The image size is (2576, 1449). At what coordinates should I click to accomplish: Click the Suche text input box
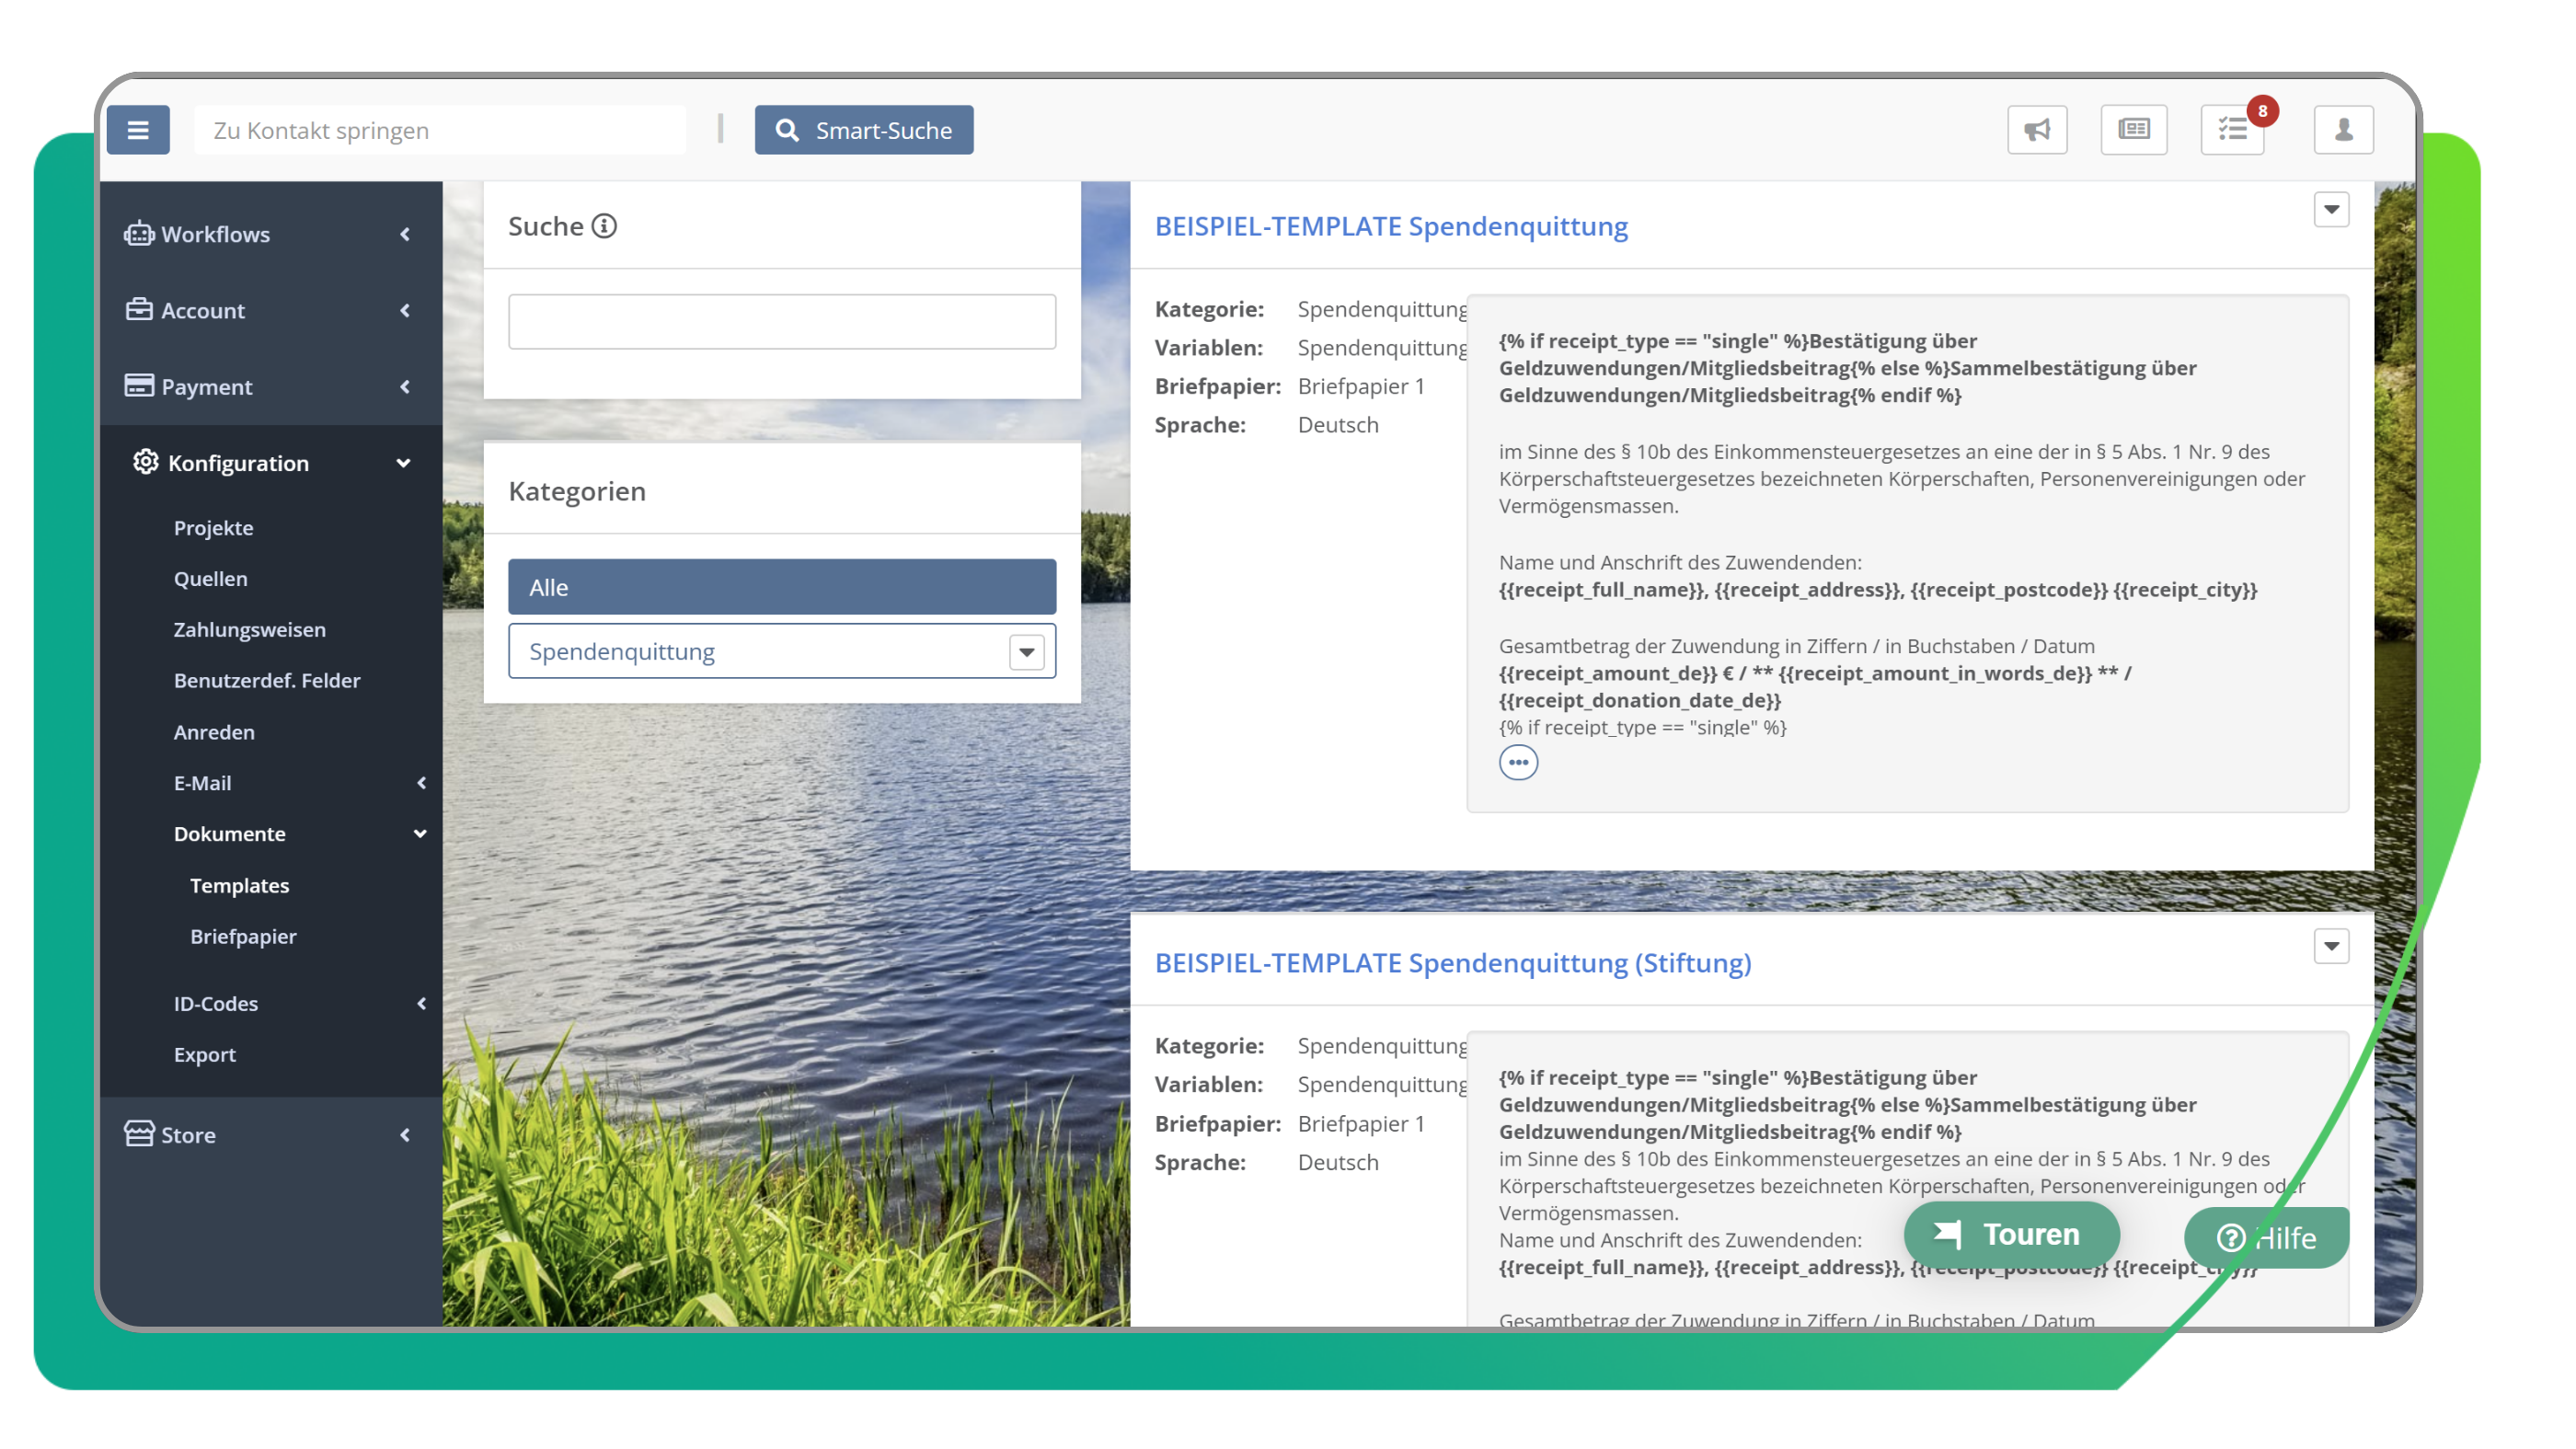coord(782,322)
